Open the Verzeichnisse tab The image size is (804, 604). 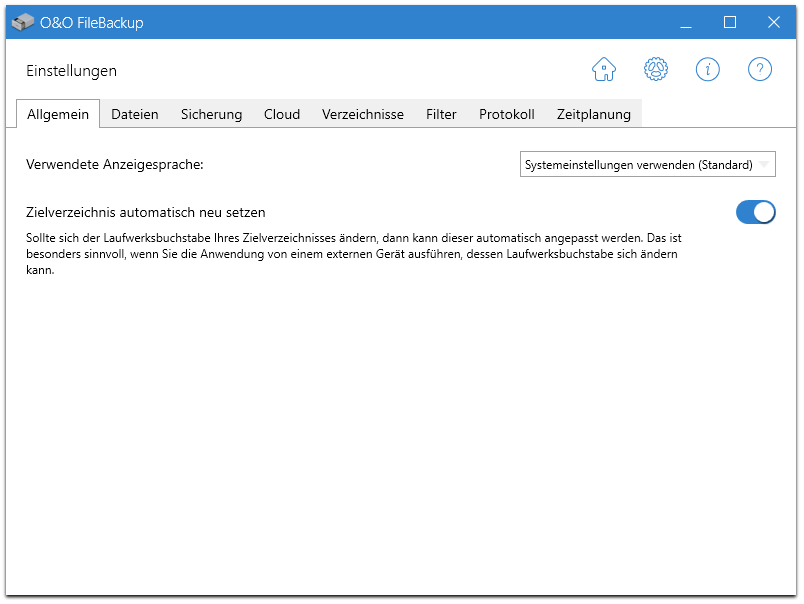pyautogui.click(x=363, y=114)
